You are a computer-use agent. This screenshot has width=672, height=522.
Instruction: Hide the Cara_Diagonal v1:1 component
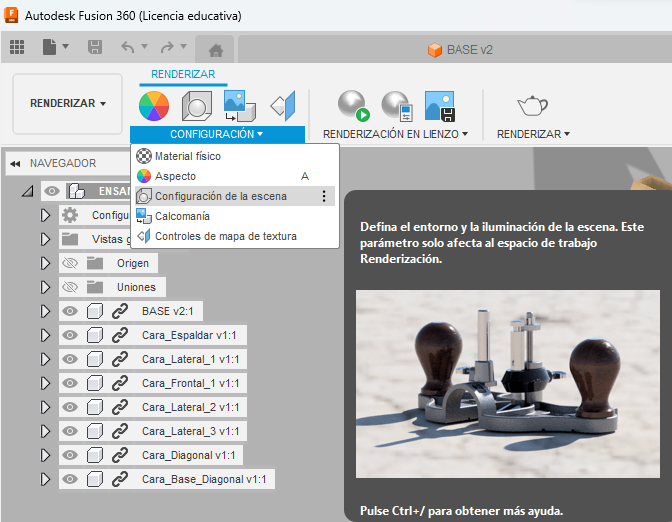click(70, 455)
